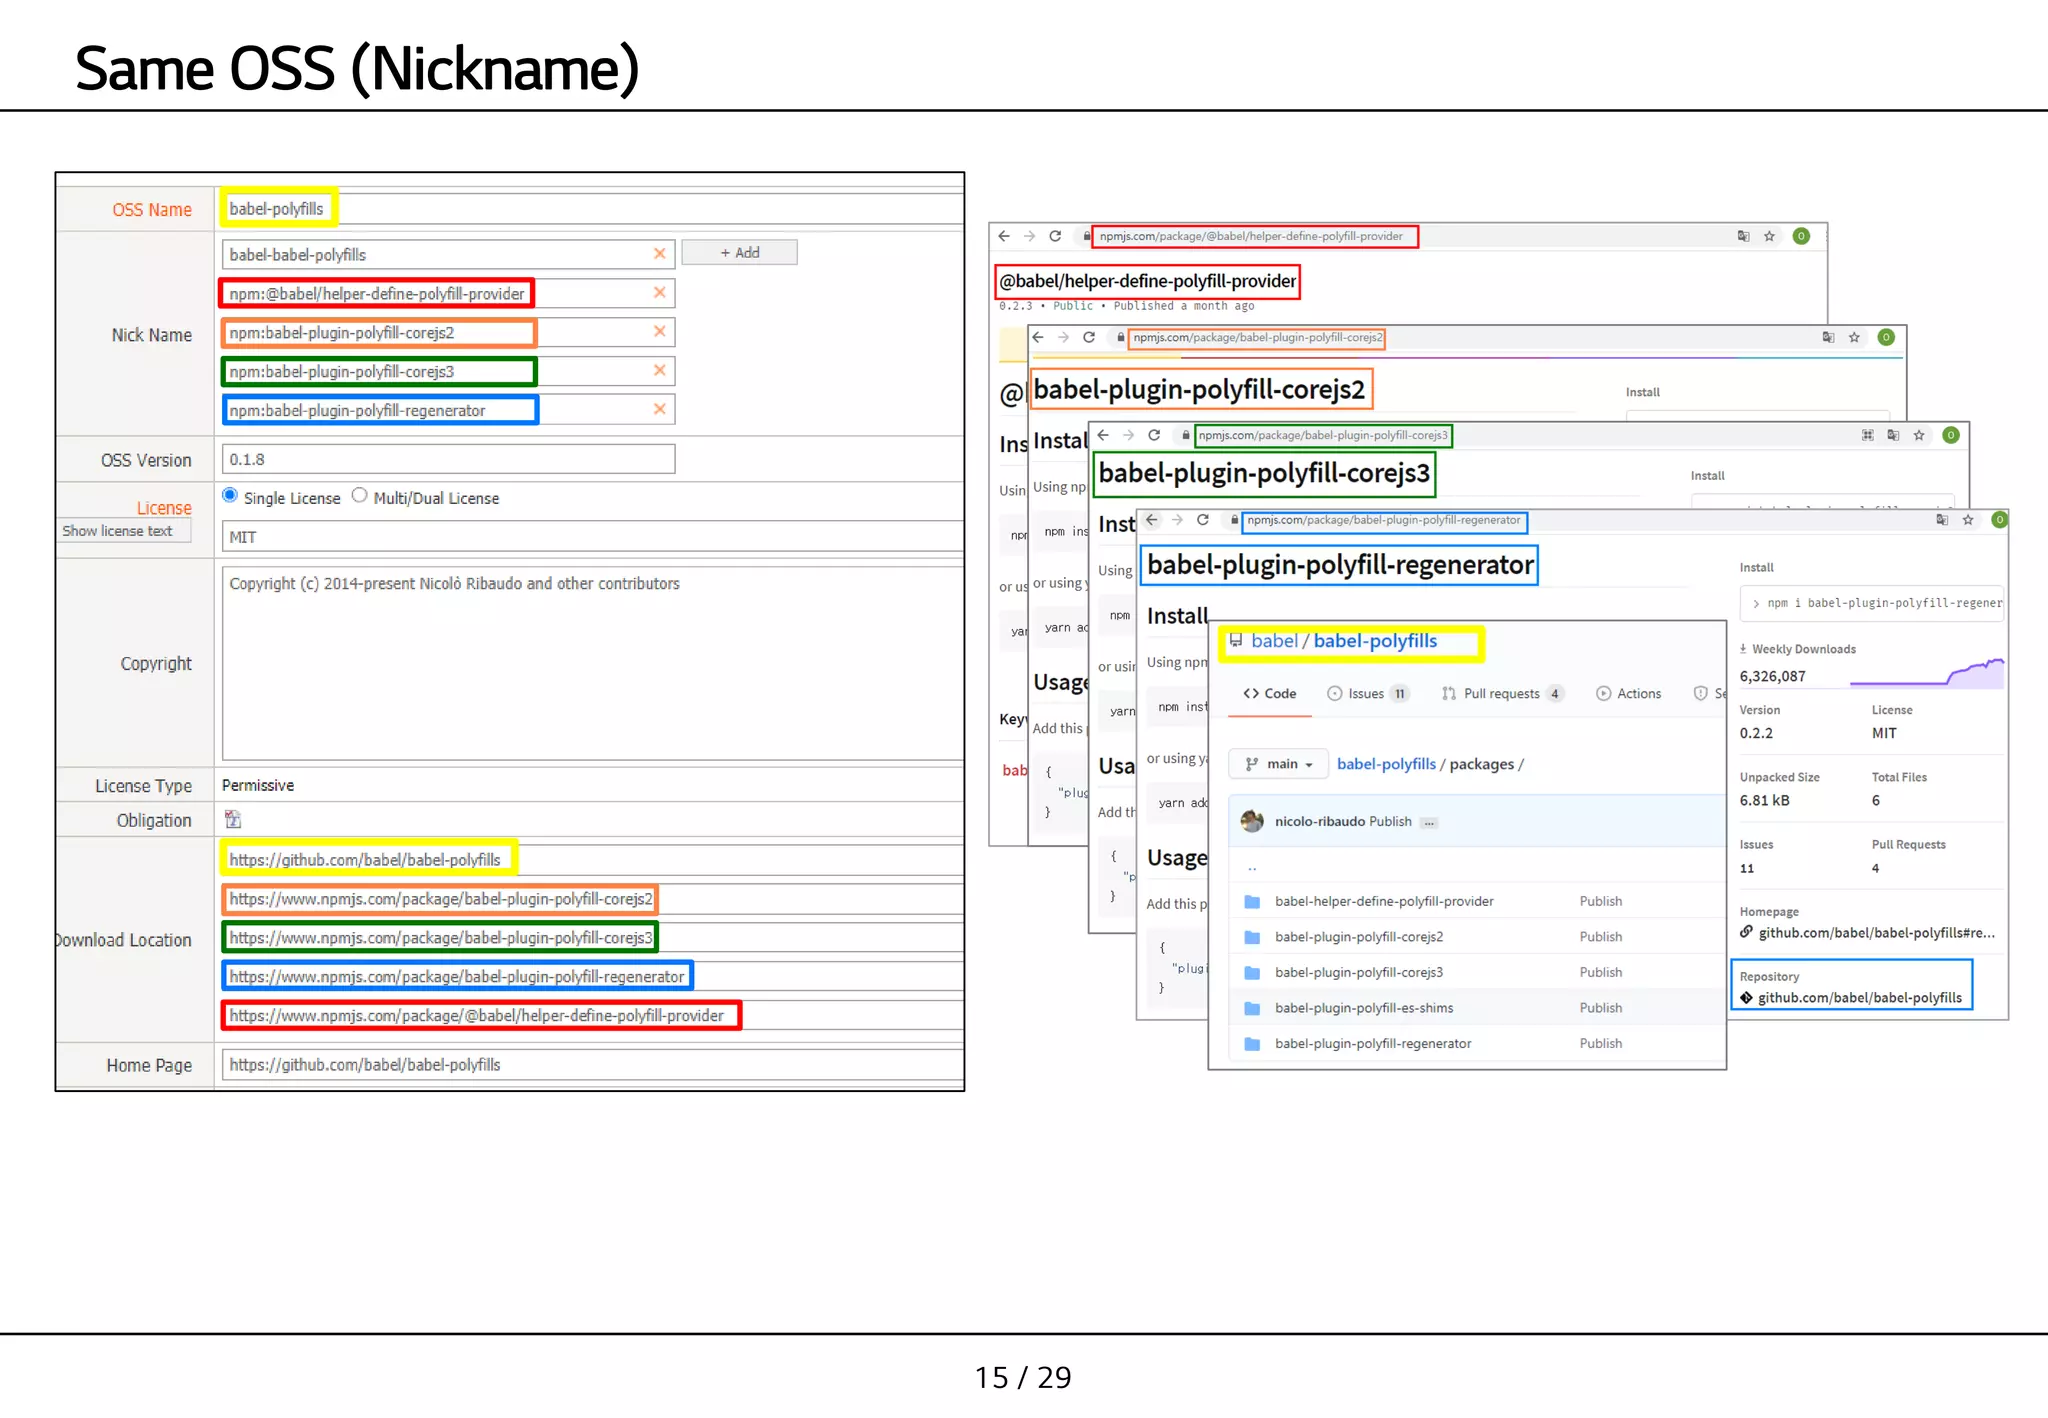The image size is (2048, 1418).
Task: Open the babel-helper-define-polyfill-provider folder
Action: [1384, 901]
